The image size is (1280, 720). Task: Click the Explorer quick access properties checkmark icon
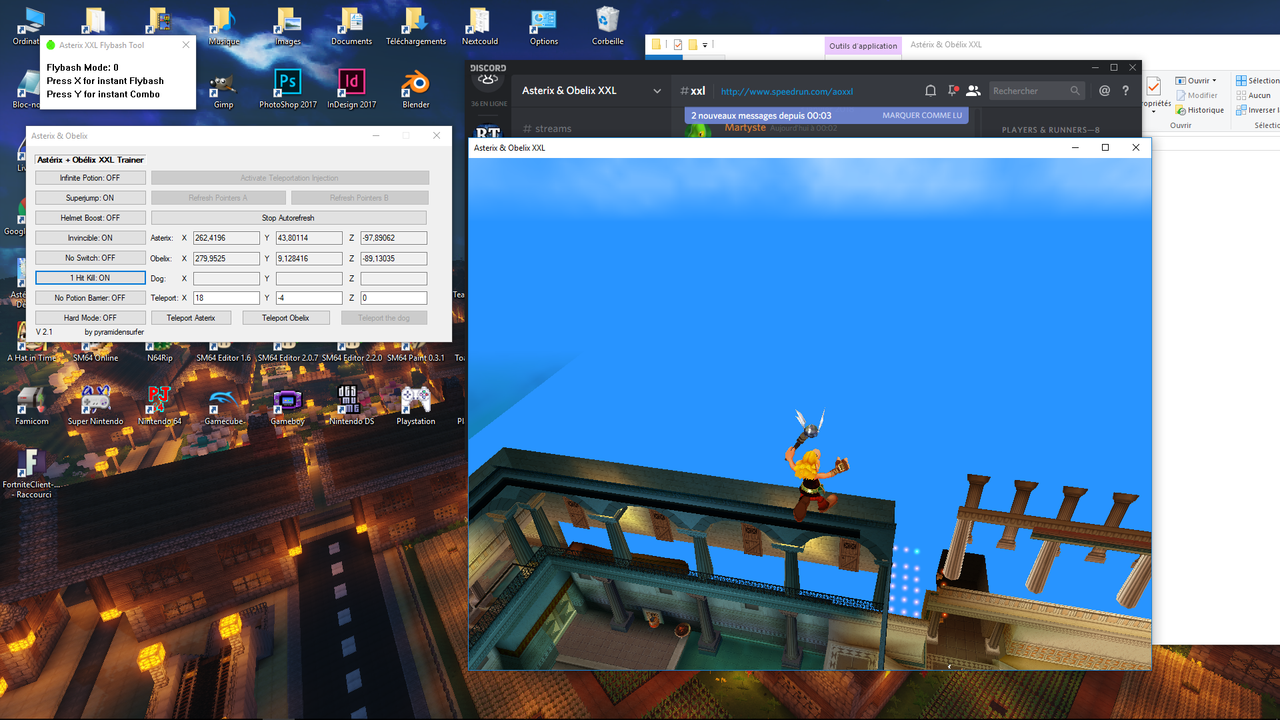[678, 45]
